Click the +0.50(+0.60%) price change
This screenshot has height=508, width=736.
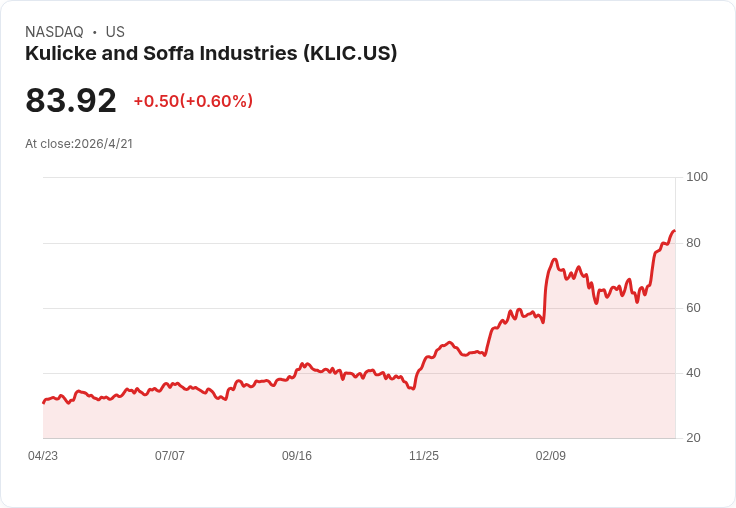click(193, 101)
